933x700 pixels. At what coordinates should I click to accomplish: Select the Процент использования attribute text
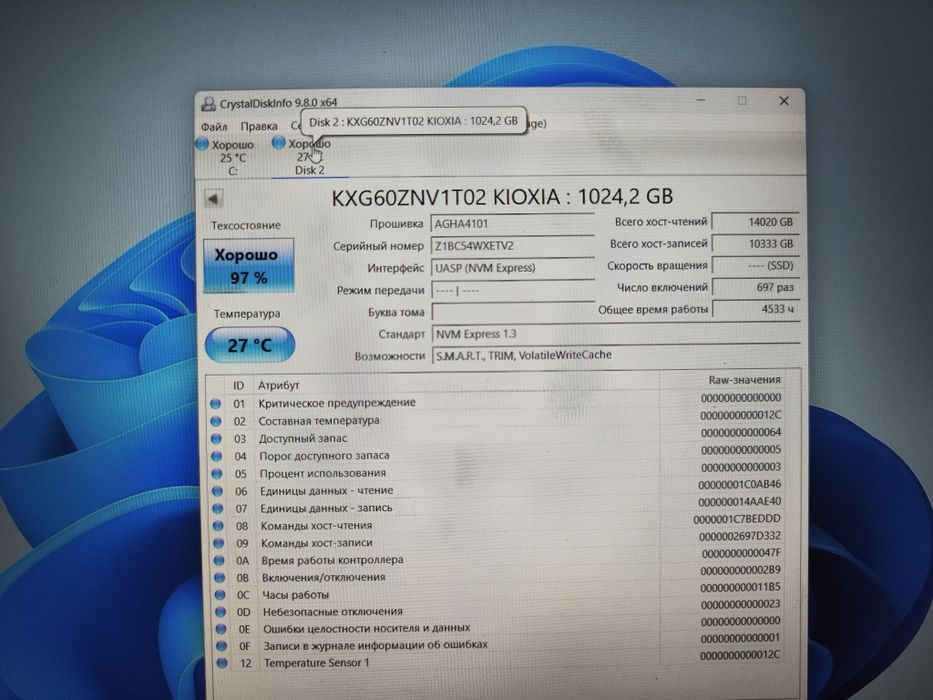tap(323, 474)
